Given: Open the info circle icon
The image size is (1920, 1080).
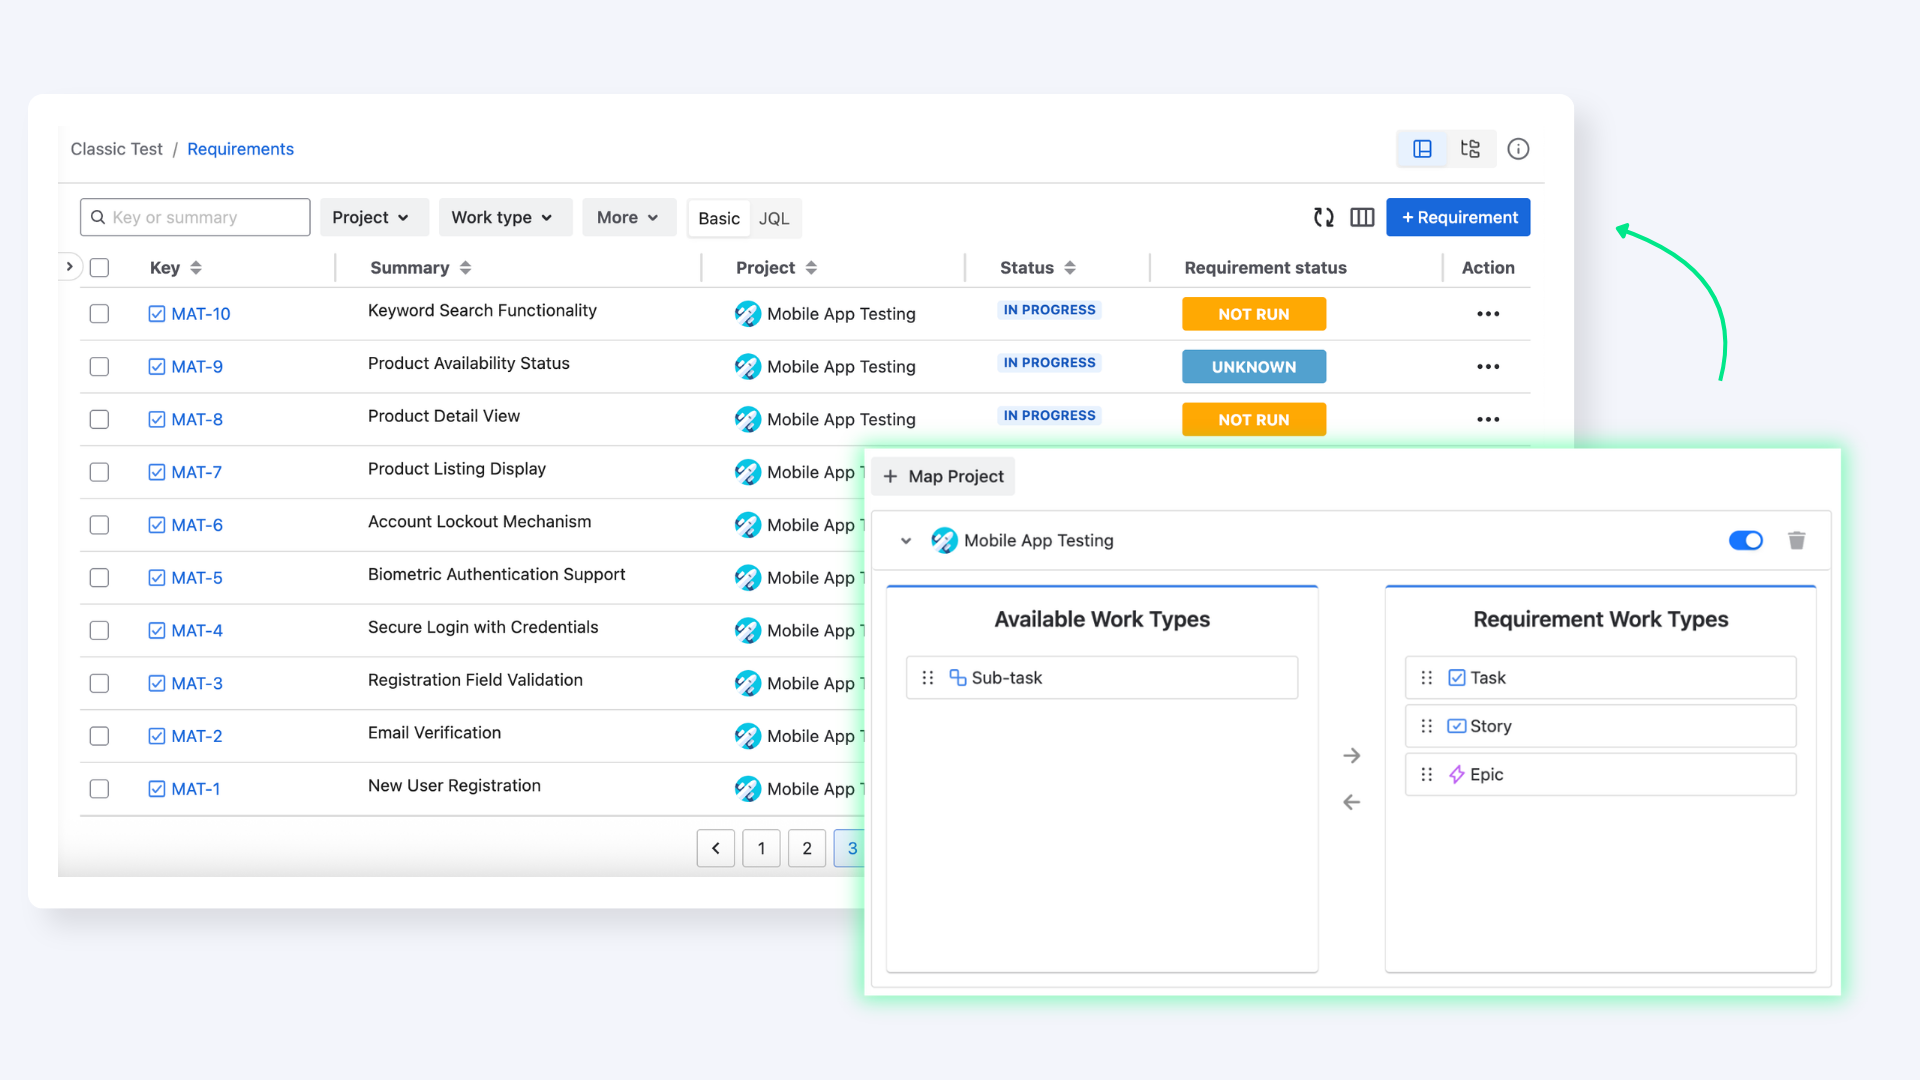Looking at the screenshot, I should coord(1518,149).
